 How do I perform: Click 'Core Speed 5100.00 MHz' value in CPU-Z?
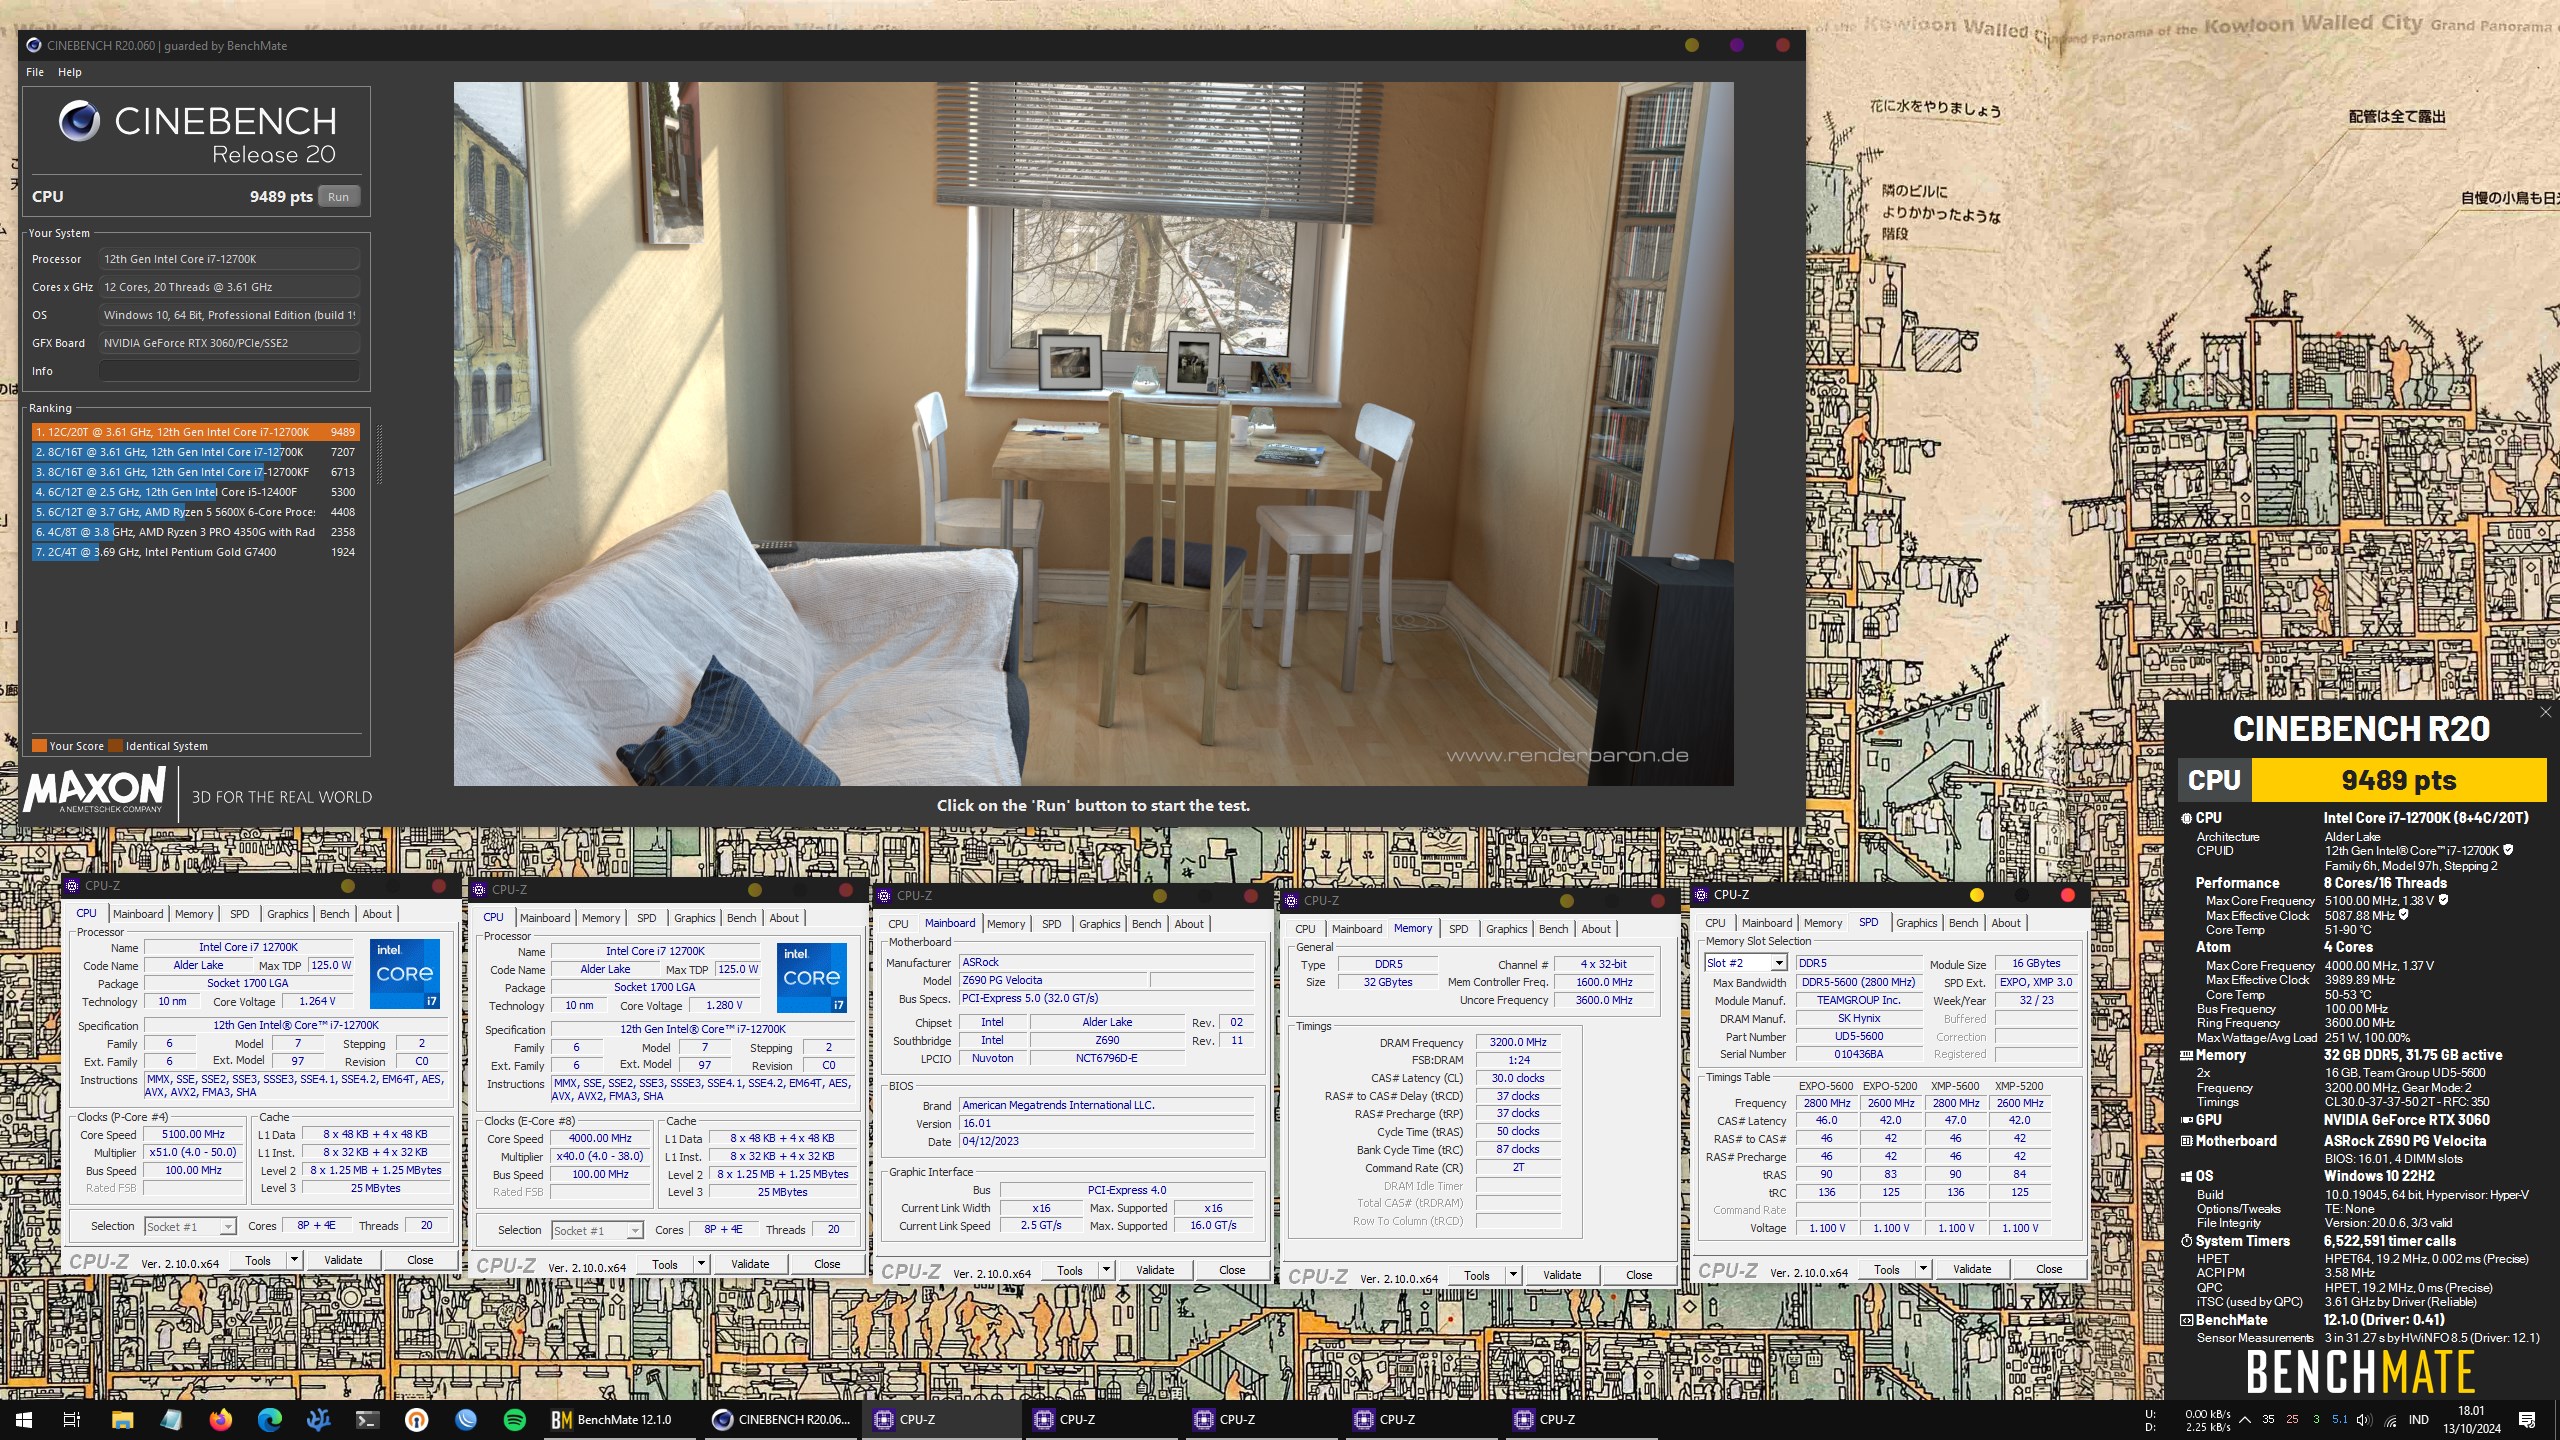193,1134
